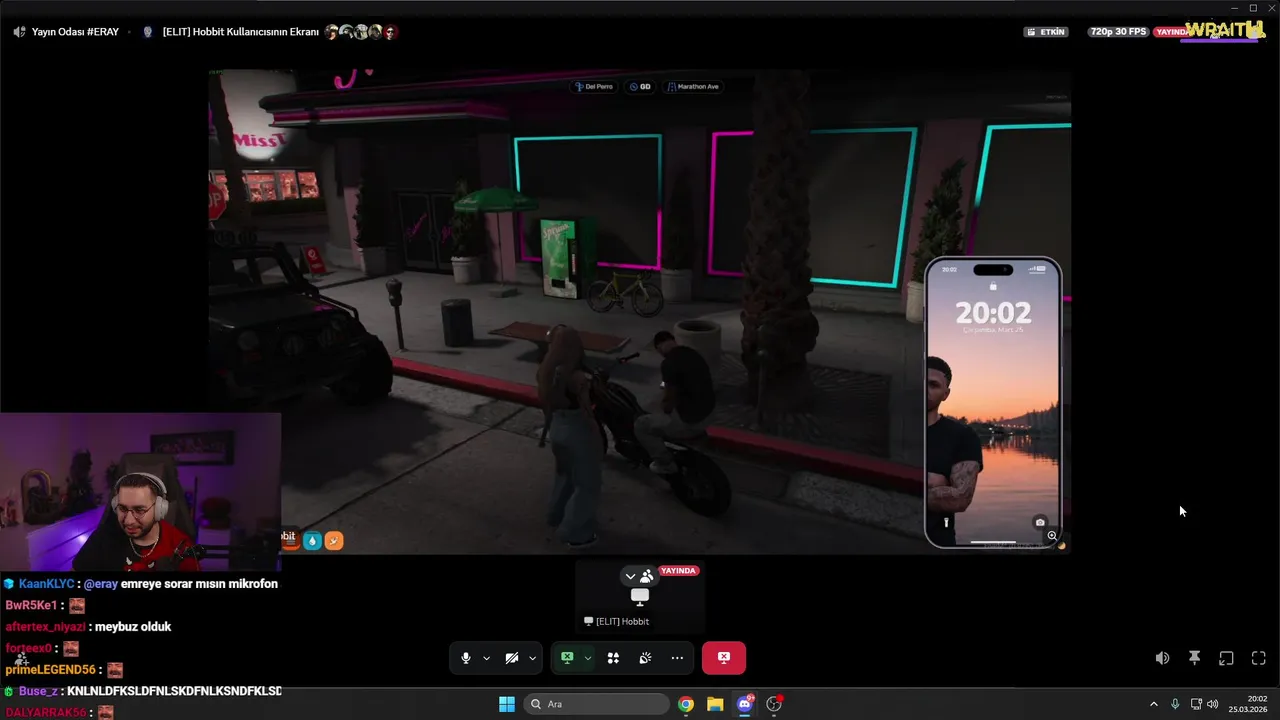This screenshot has width=1280, height=720.
Task: Click the red YAYINDA badge on Hobbit tile
Action: (678, 571)
